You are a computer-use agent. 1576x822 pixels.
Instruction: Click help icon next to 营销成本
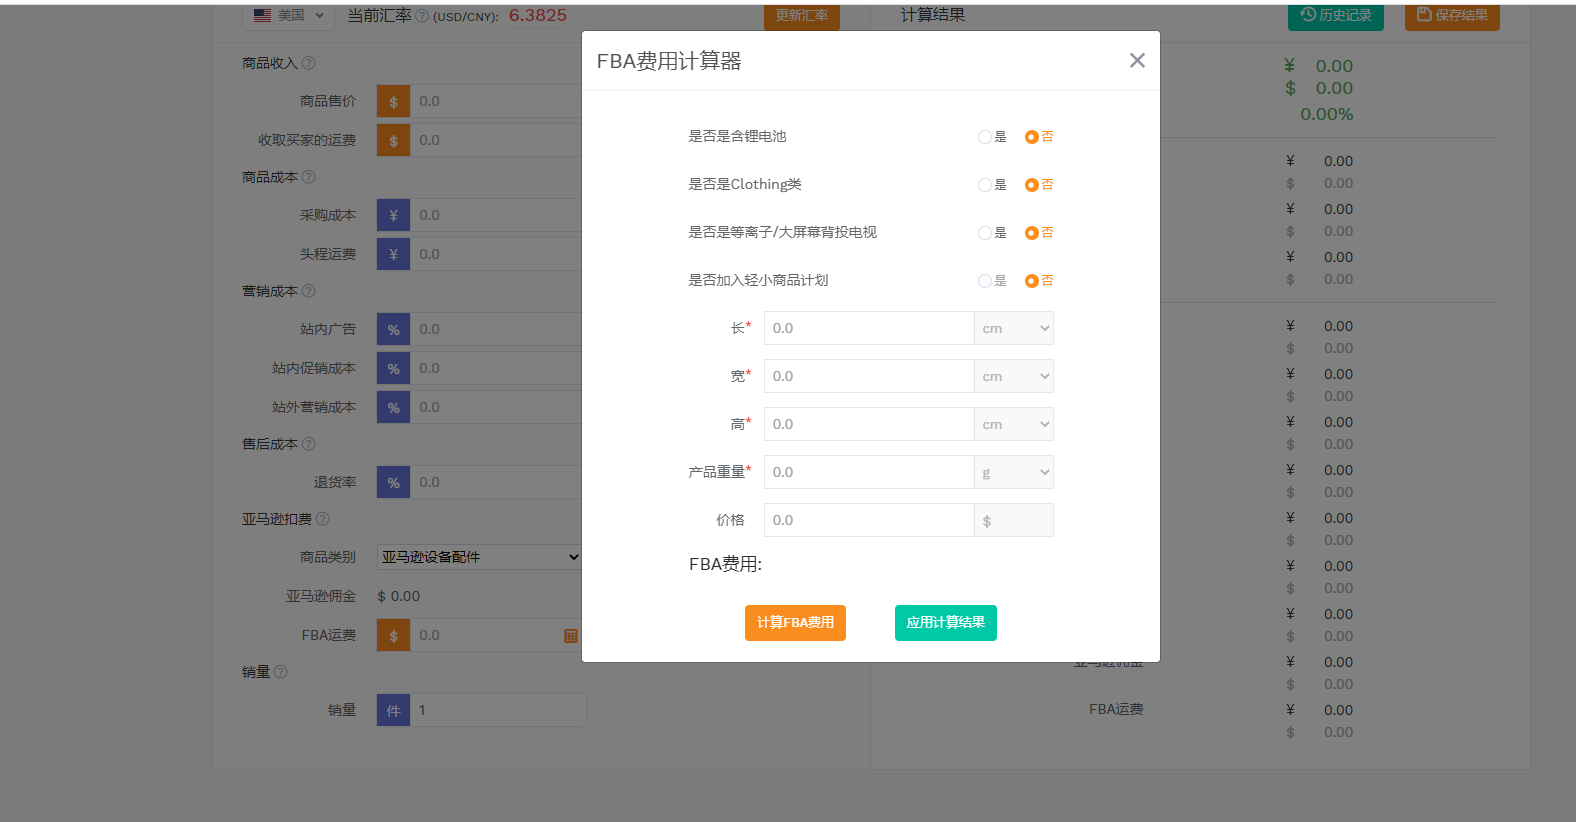(x=309, y=291)
